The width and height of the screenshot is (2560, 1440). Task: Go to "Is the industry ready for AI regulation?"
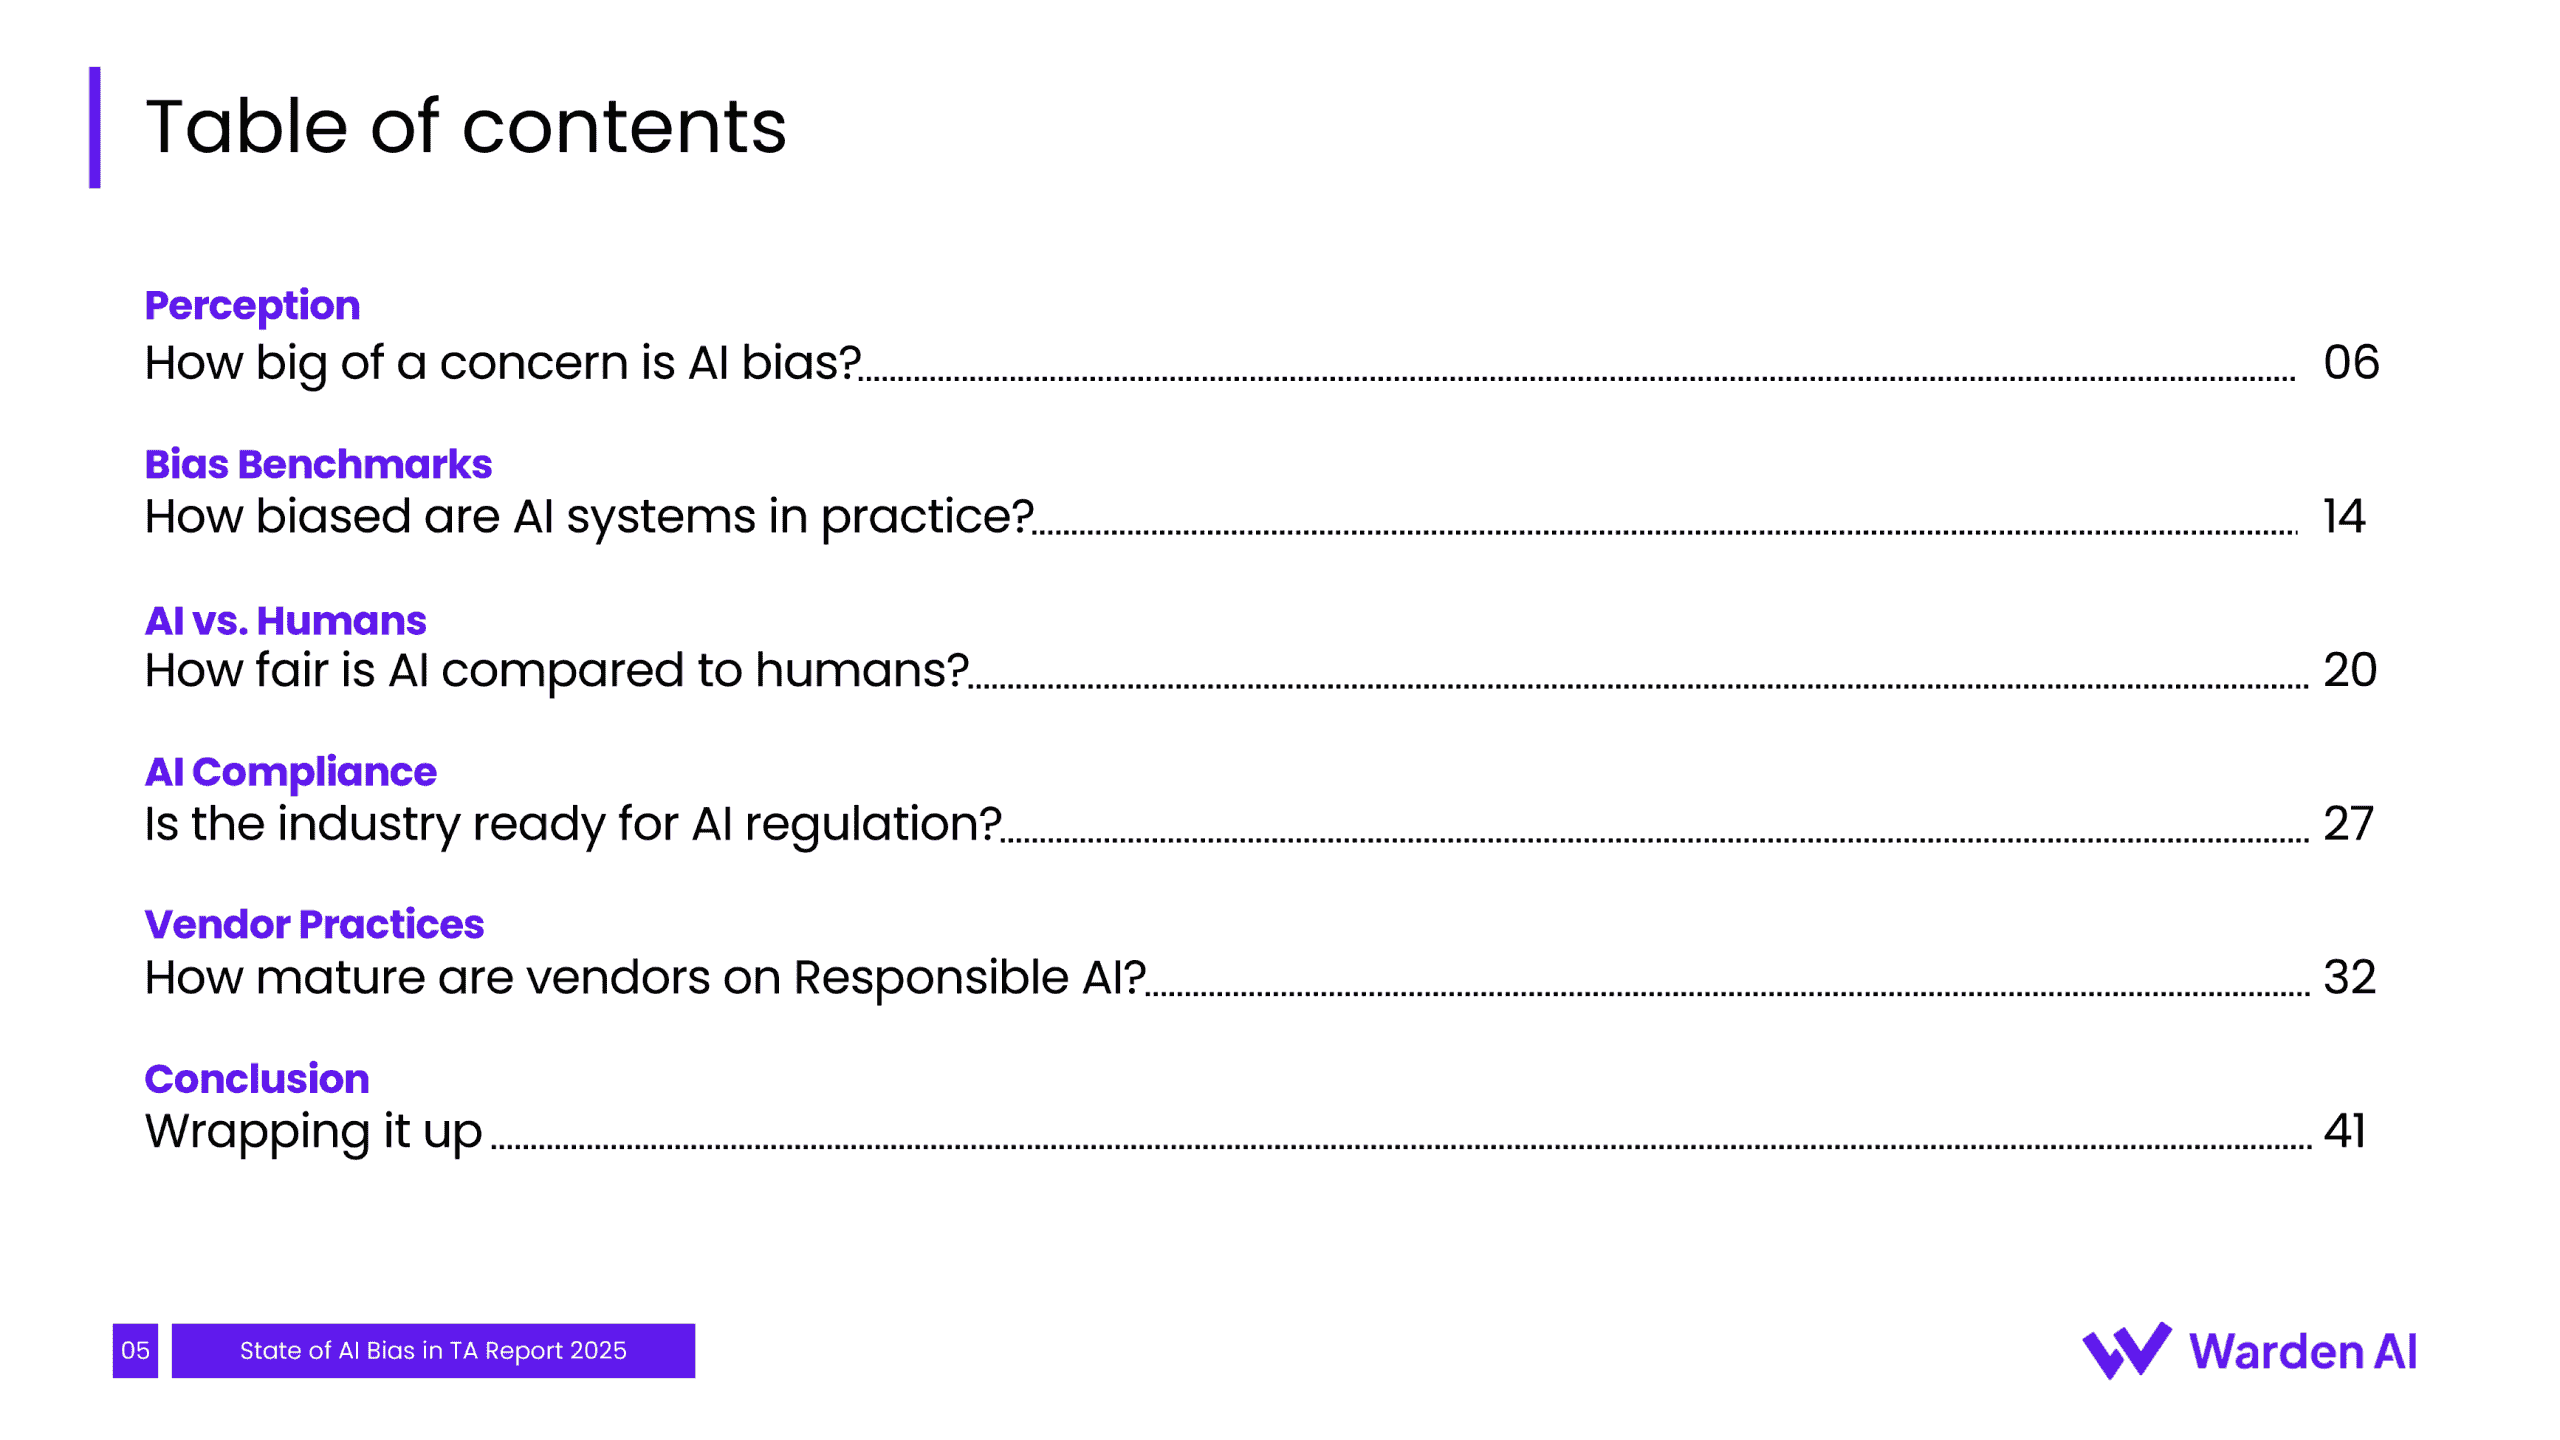pos(572,824)
